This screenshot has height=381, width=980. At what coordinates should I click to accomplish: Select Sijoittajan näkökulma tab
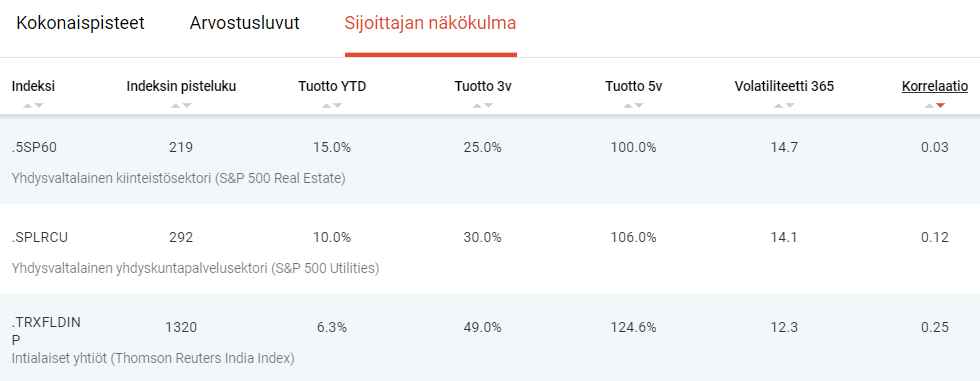[x=431, y=24]
